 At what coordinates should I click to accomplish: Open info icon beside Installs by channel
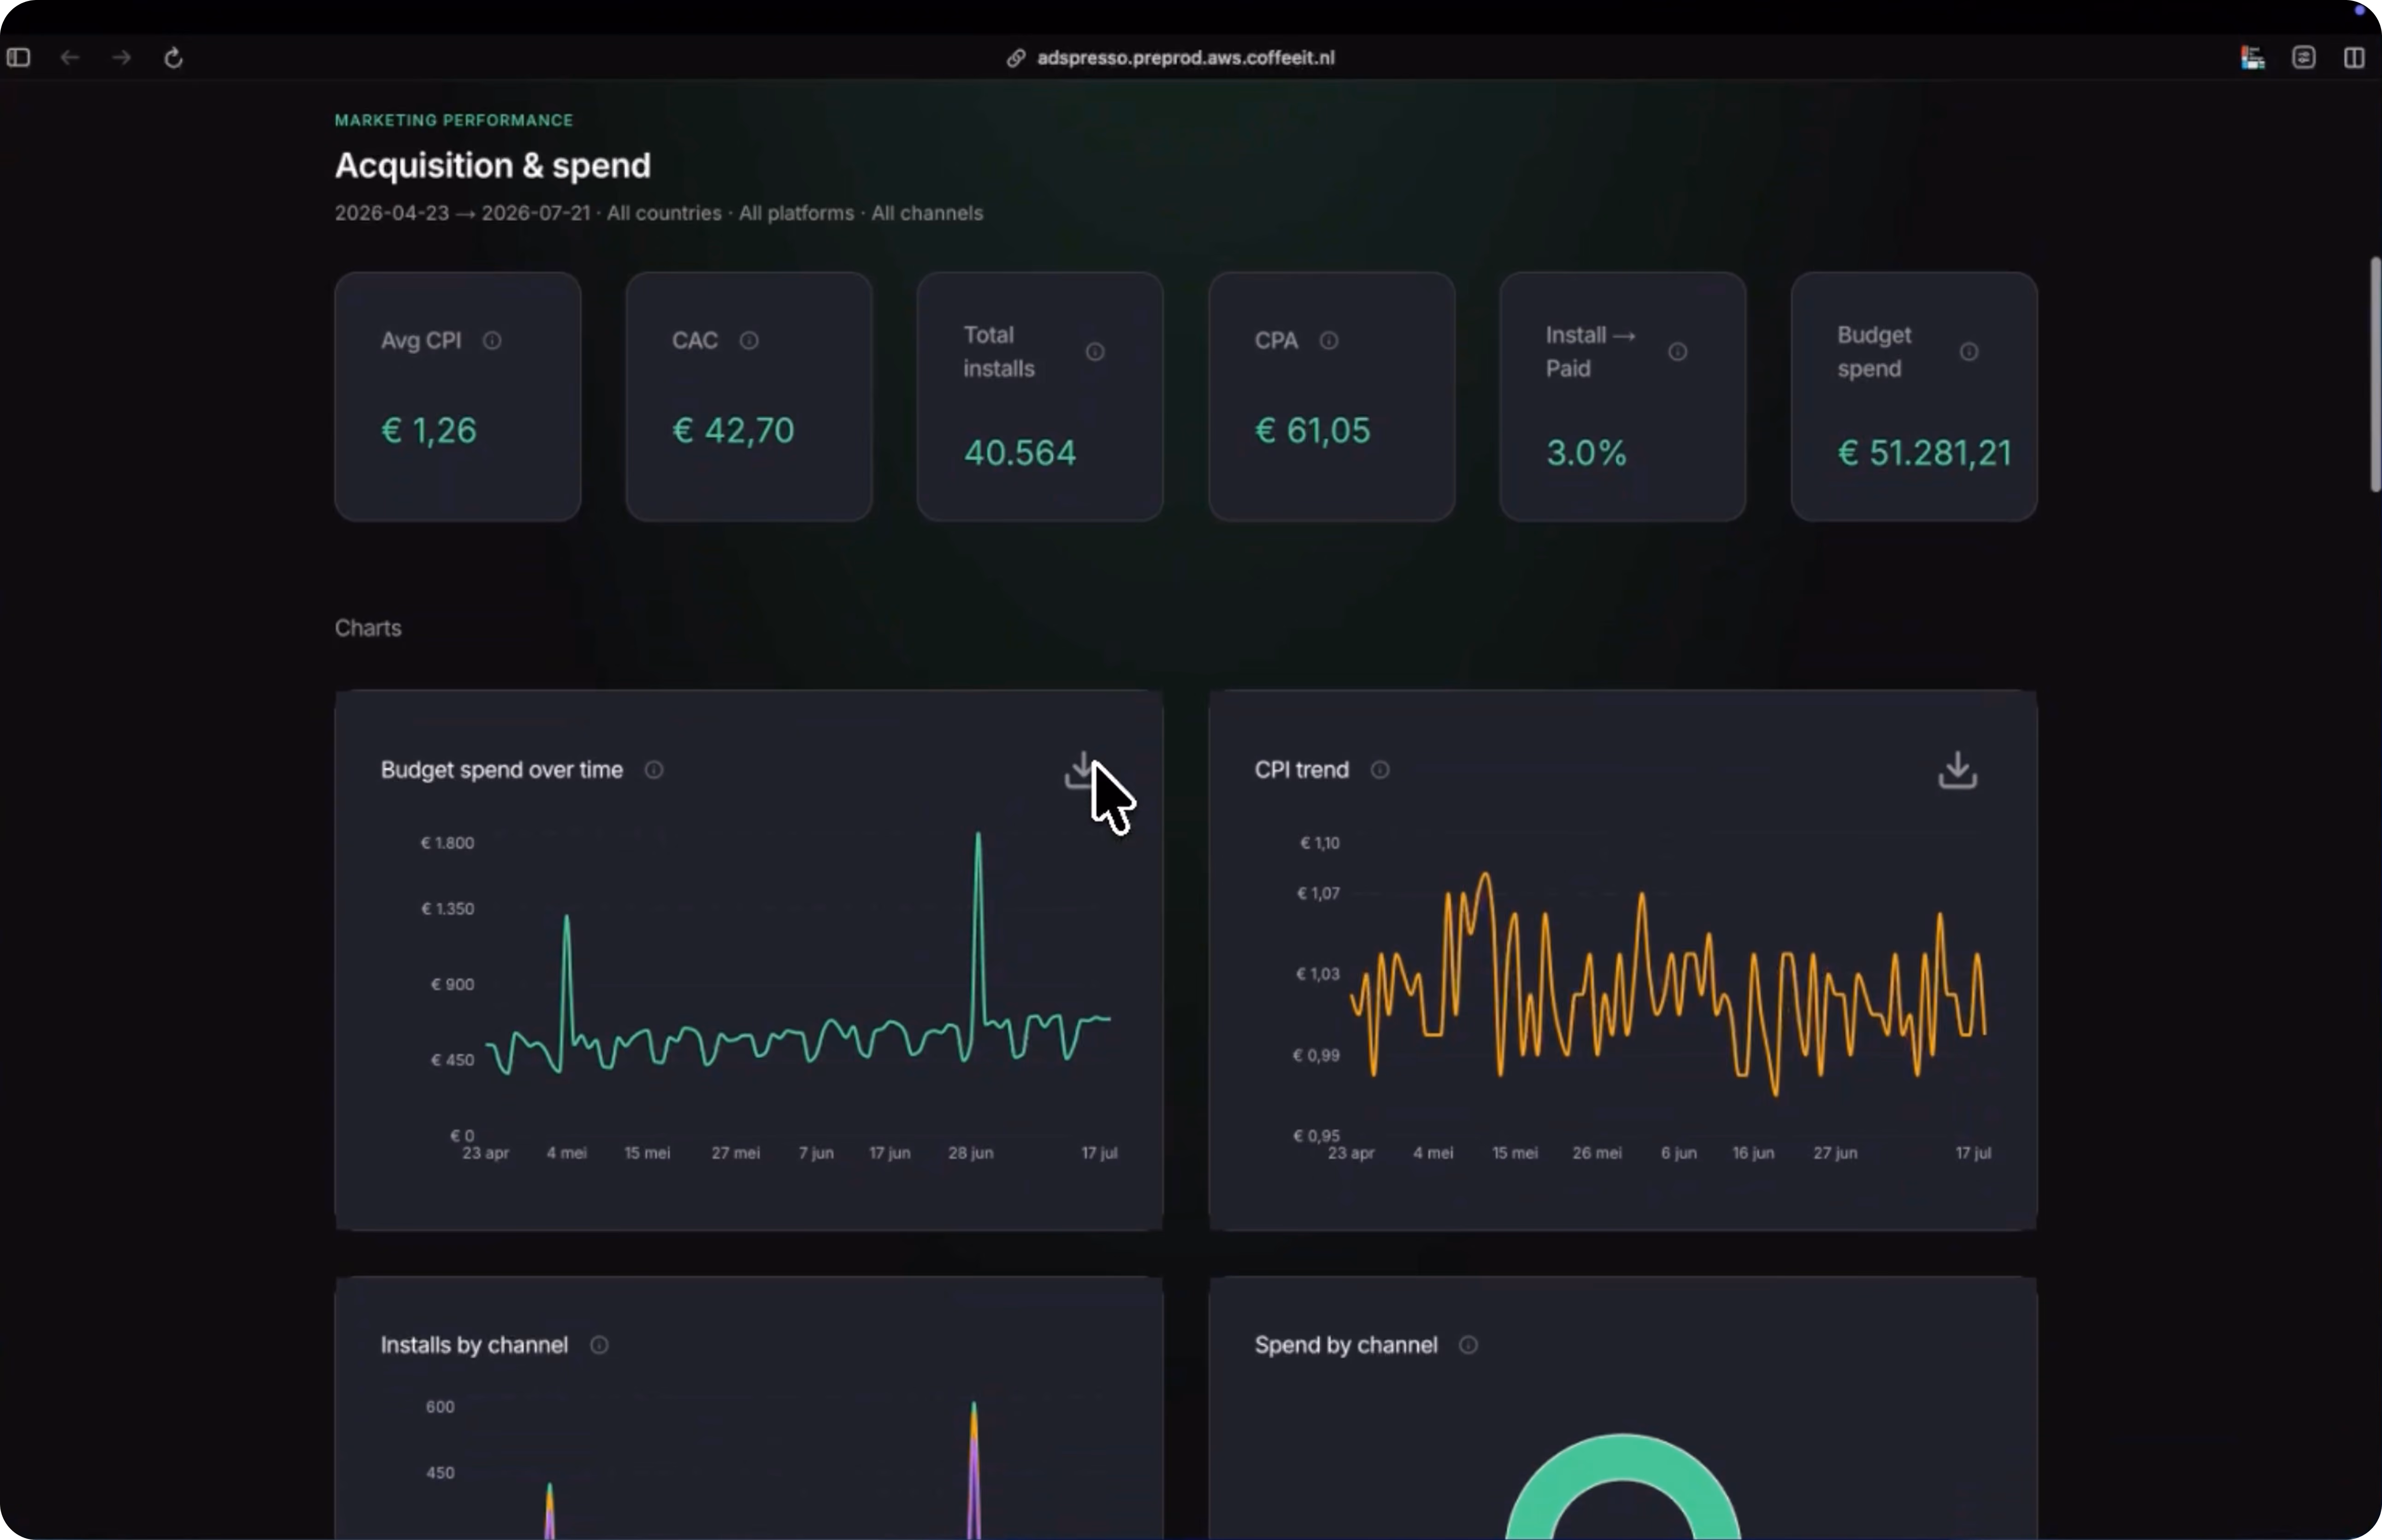[x=599, y=1345]
